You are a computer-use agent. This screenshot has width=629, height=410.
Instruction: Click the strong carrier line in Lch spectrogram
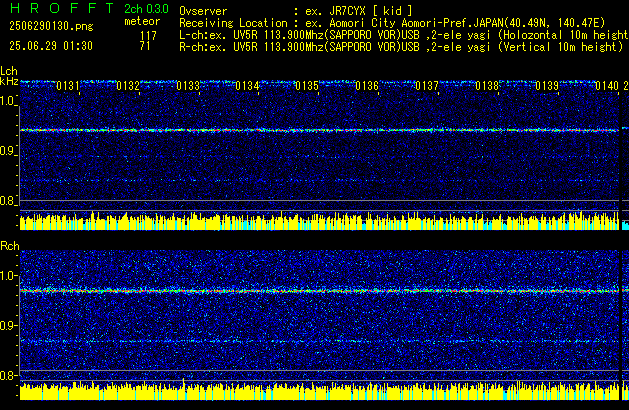(319, 130)
